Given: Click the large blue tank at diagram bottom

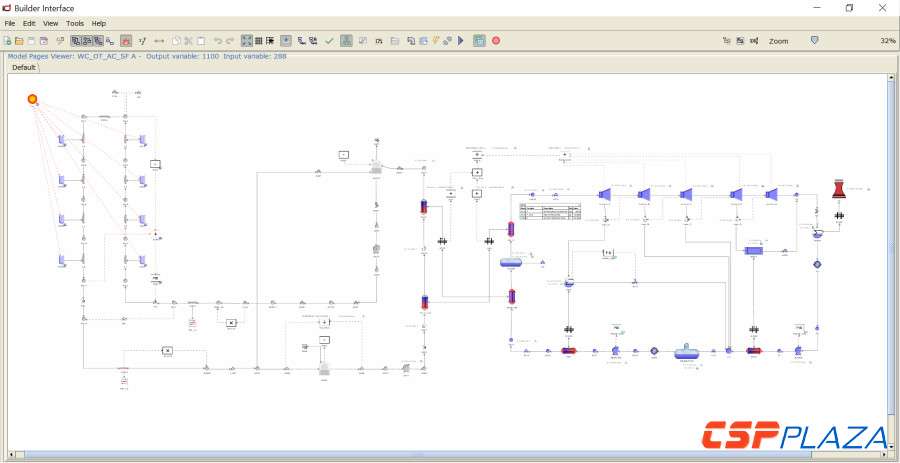Looking at the screenshot, I should (687, 351).
